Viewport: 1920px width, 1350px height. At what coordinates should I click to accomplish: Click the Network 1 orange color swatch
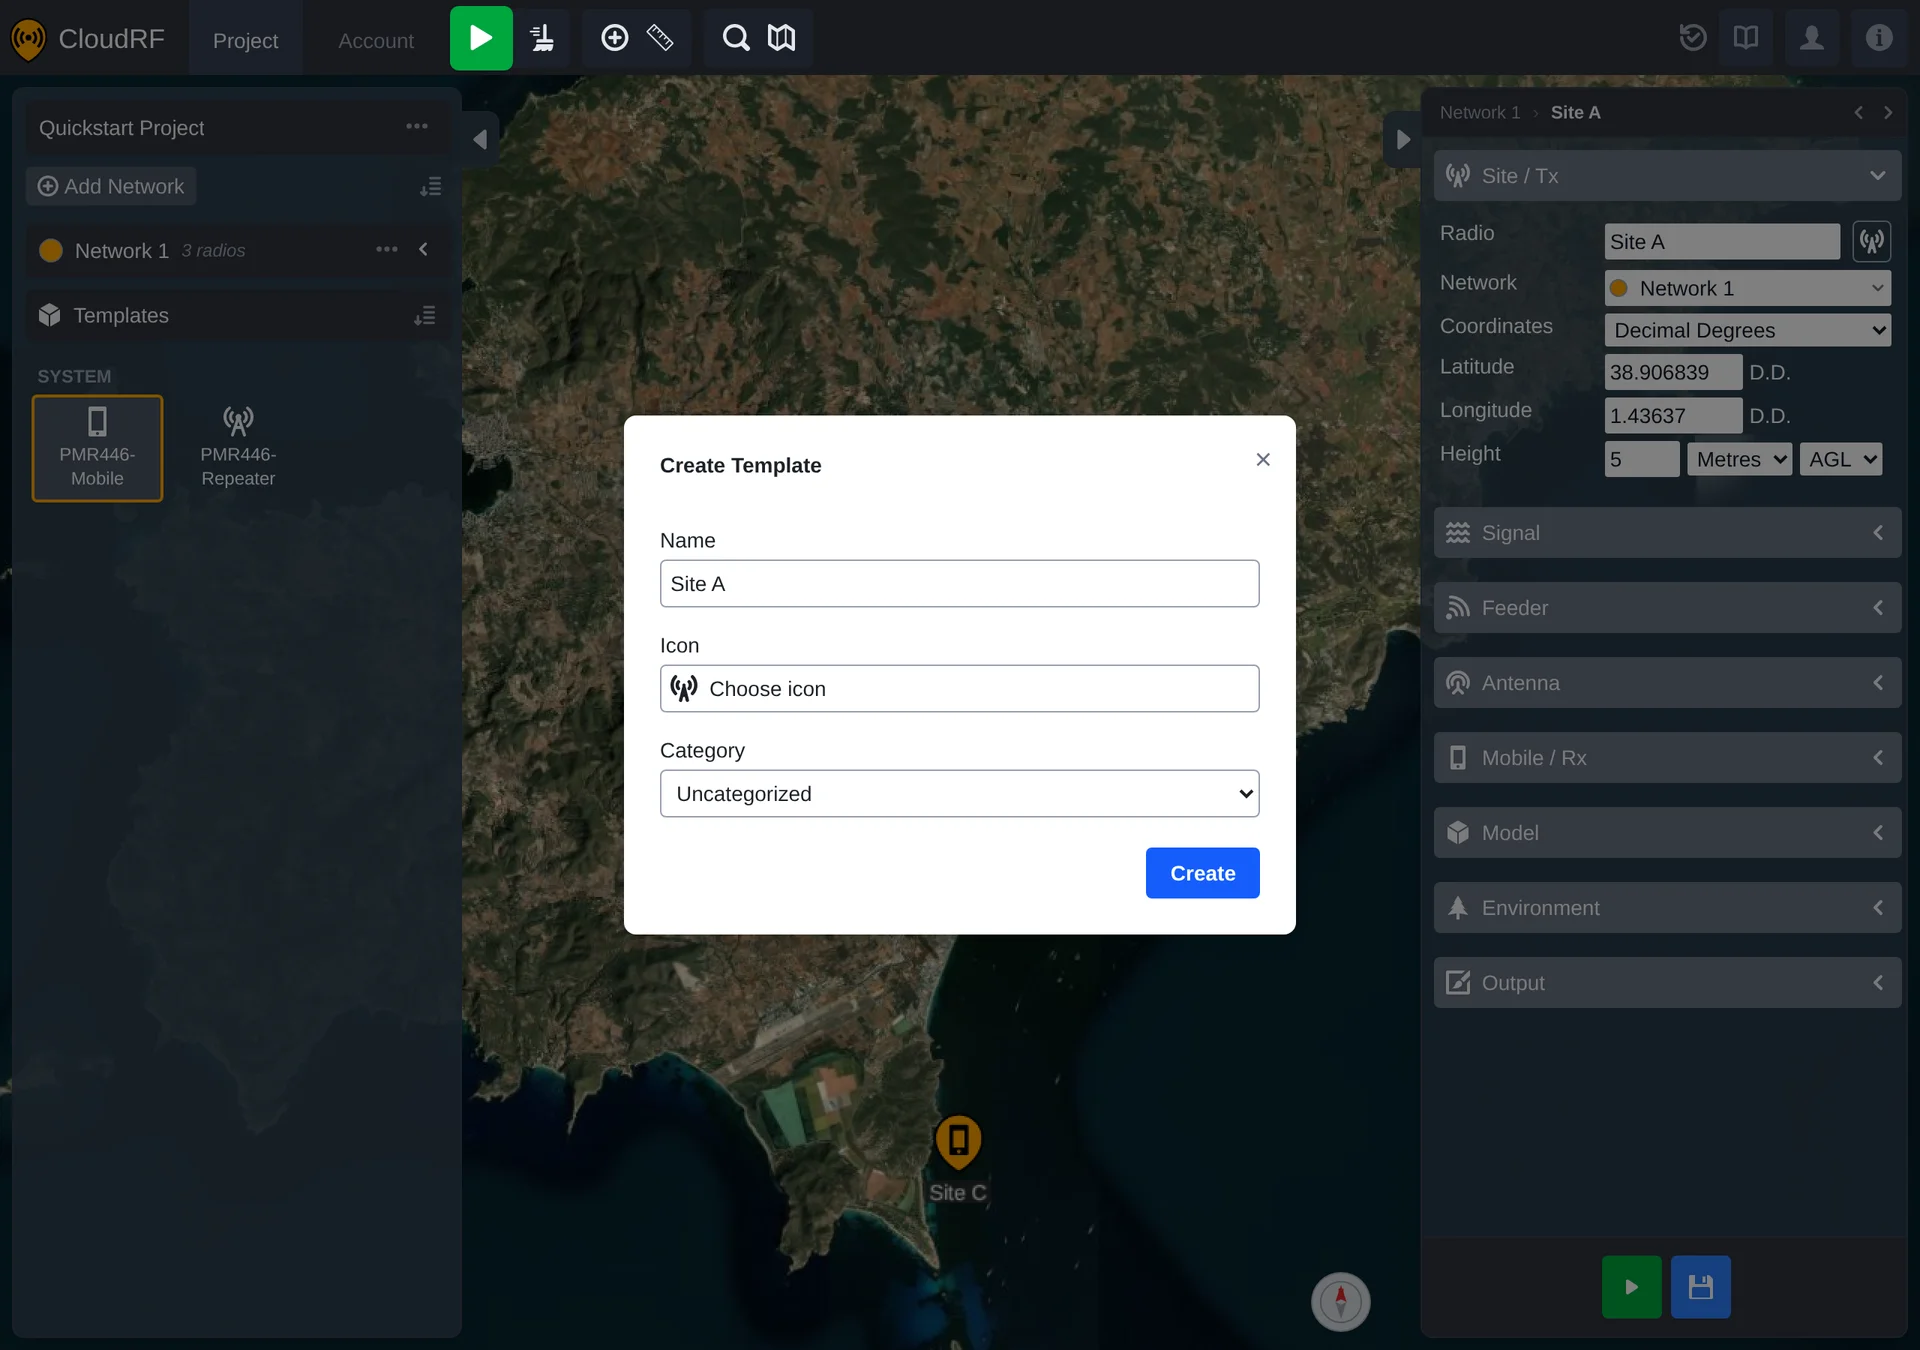point(50,250)
